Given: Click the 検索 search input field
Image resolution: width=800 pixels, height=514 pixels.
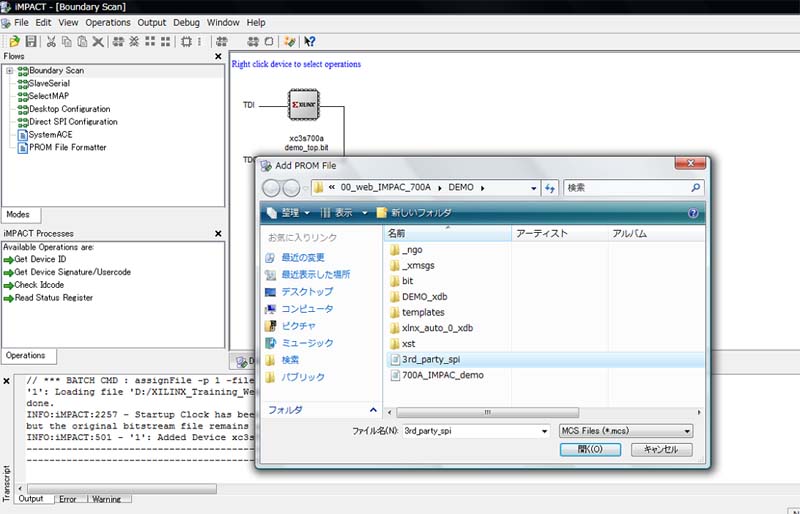Looking at the screenshot, I should click(627, 187).
